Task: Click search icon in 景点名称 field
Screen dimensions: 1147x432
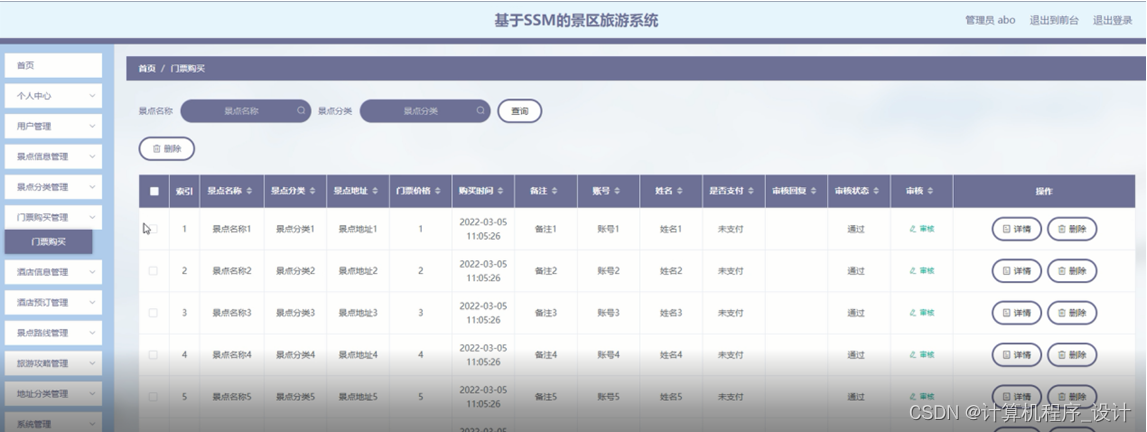Action: (x=301, y=111)
